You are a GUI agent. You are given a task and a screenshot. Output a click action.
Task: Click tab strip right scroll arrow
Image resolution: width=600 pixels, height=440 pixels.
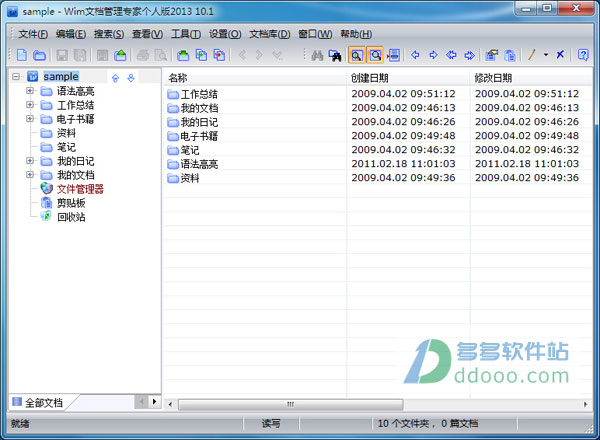[x=154, y=402]
